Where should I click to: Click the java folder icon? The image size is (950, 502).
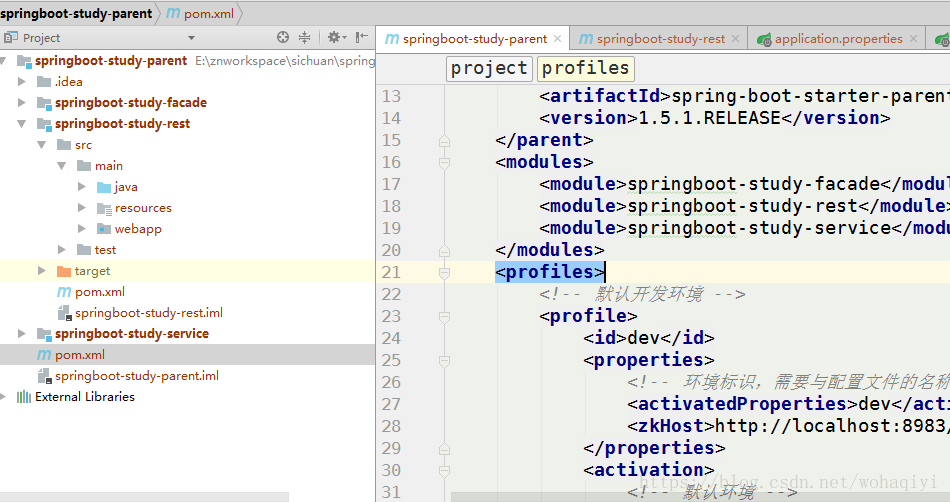click(x=104, y=187)
